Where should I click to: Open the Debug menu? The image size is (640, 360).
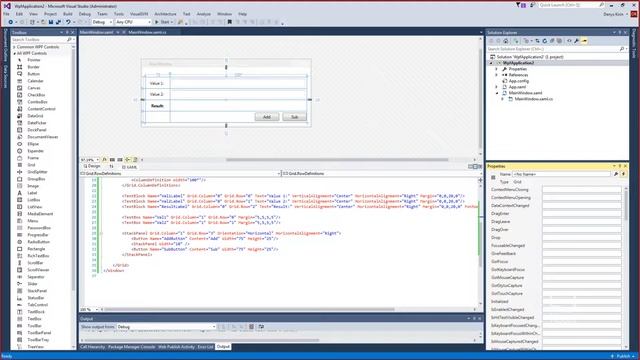click(x=84, y=14)
